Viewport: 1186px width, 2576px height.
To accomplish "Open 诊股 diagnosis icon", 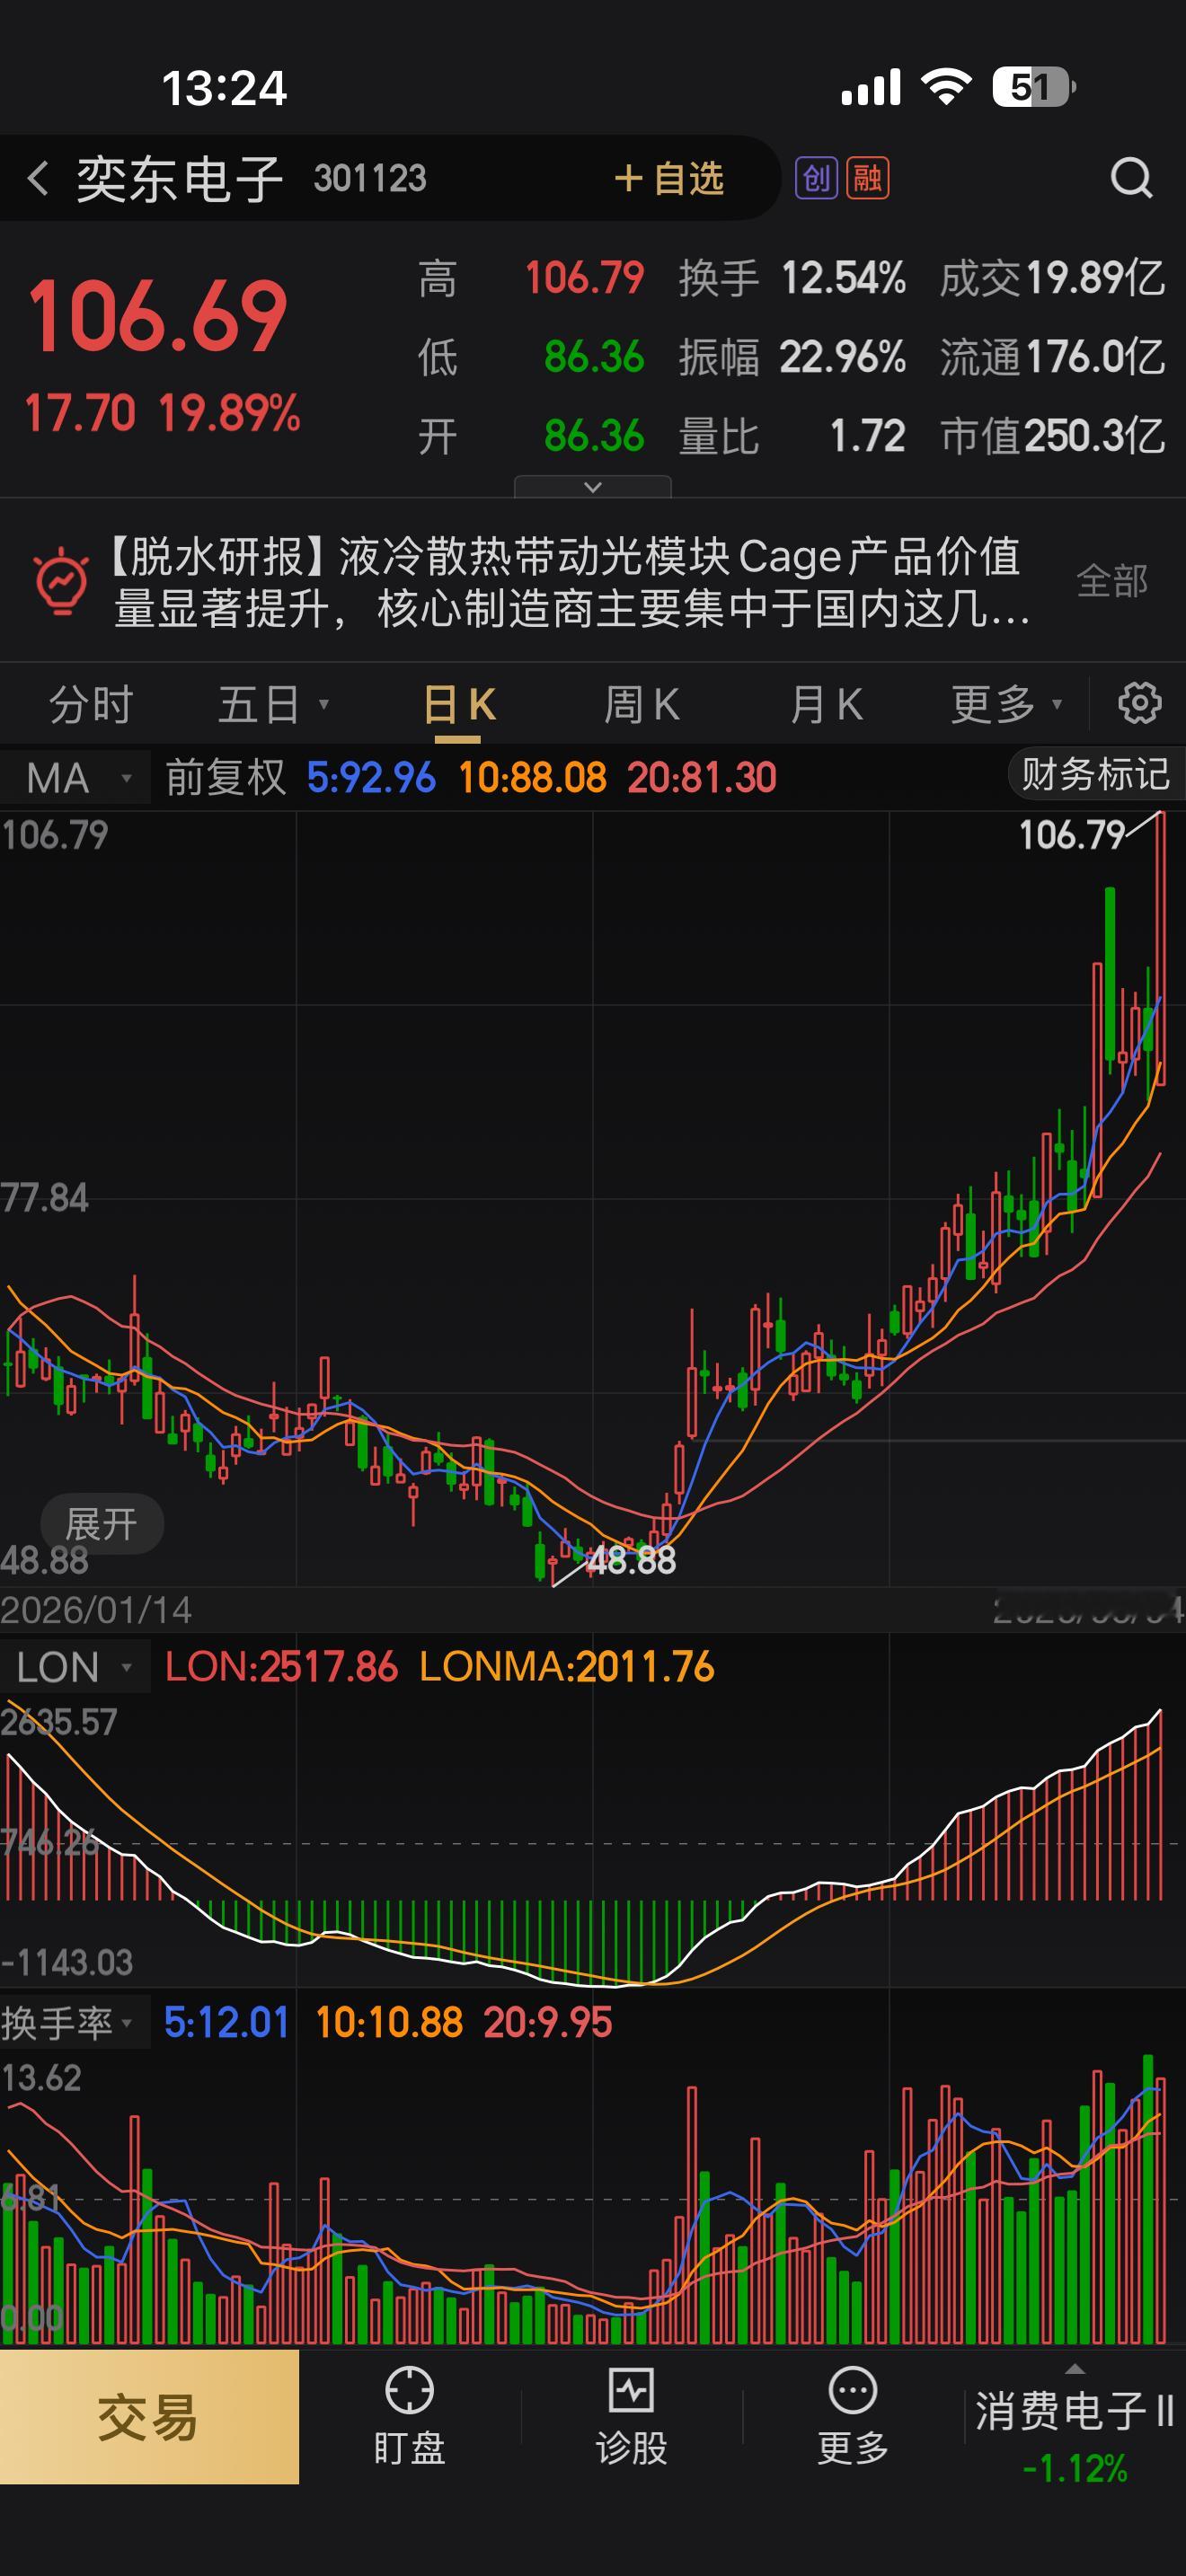I will (x=631, y=2416).
